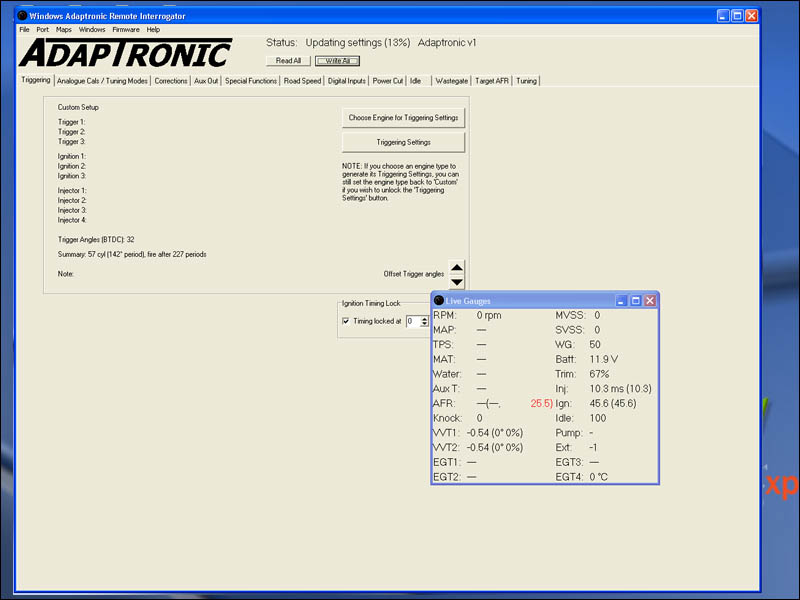Decrement the timing lock spinner

(x=424, y=324)
